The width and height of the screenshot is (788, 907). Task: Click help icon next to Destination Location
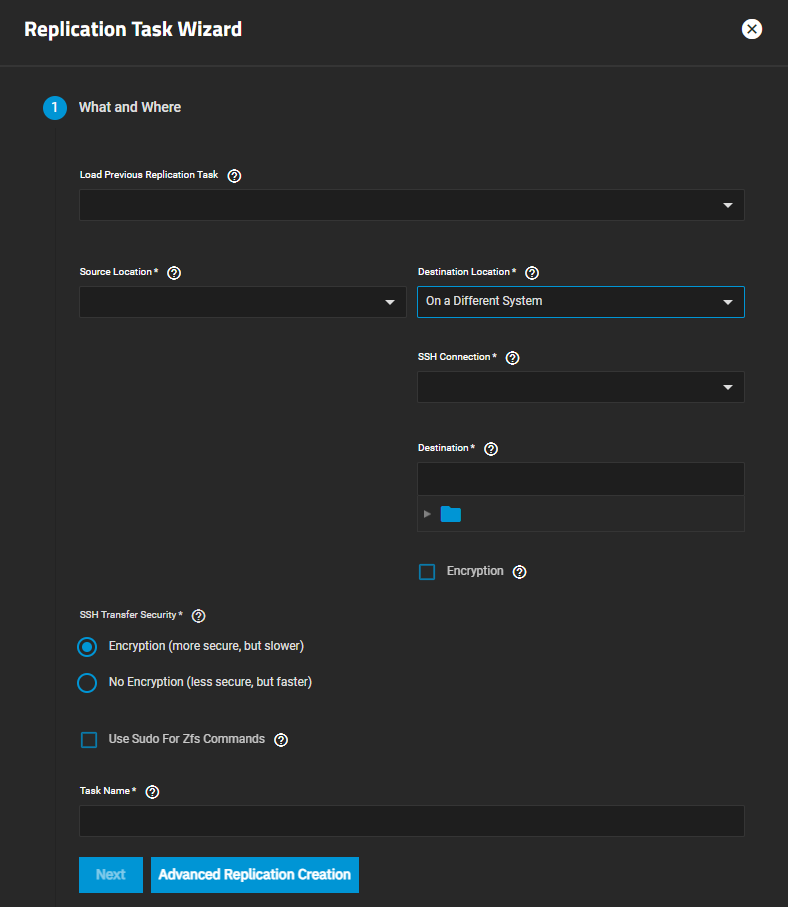coord(532,273)
